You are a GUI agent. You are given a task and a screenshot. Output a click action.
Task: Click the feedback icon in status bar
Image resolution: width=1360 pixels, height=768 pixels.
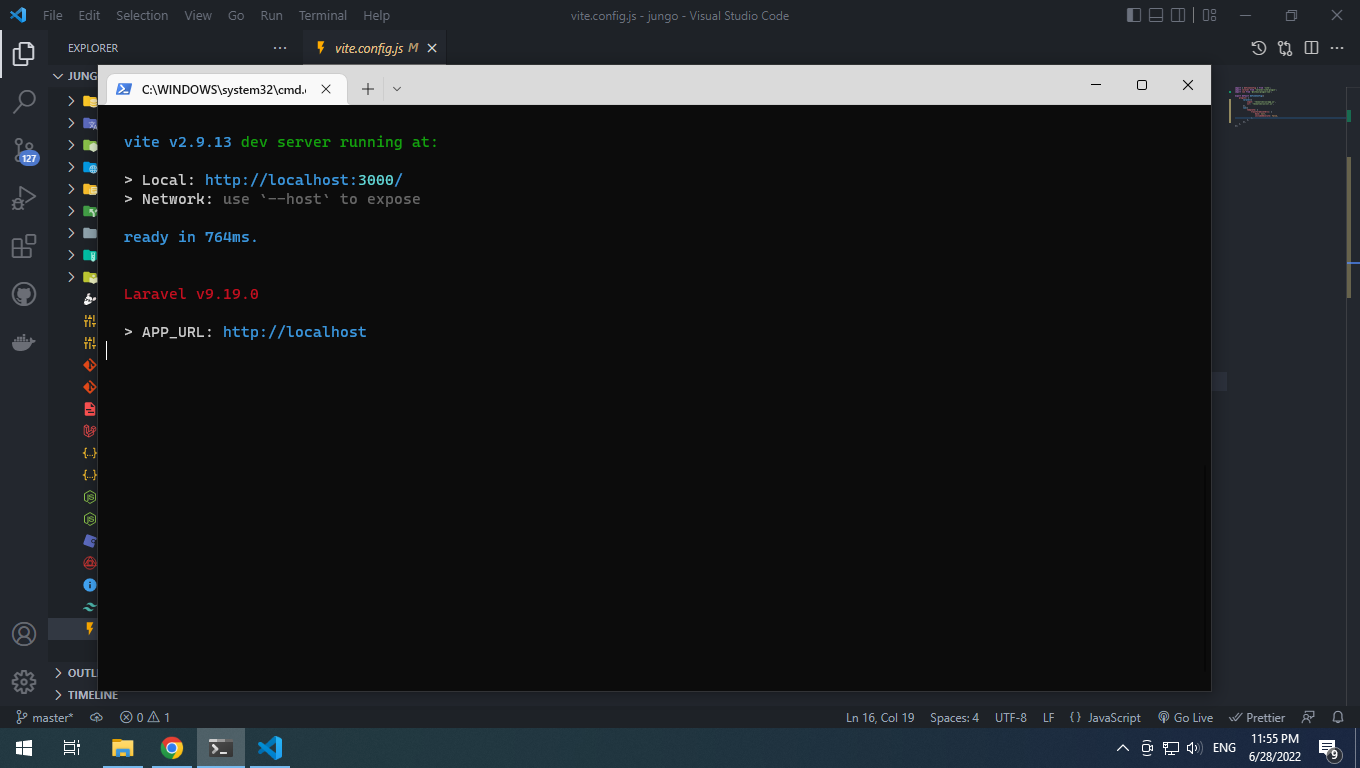coord(1308,718)
